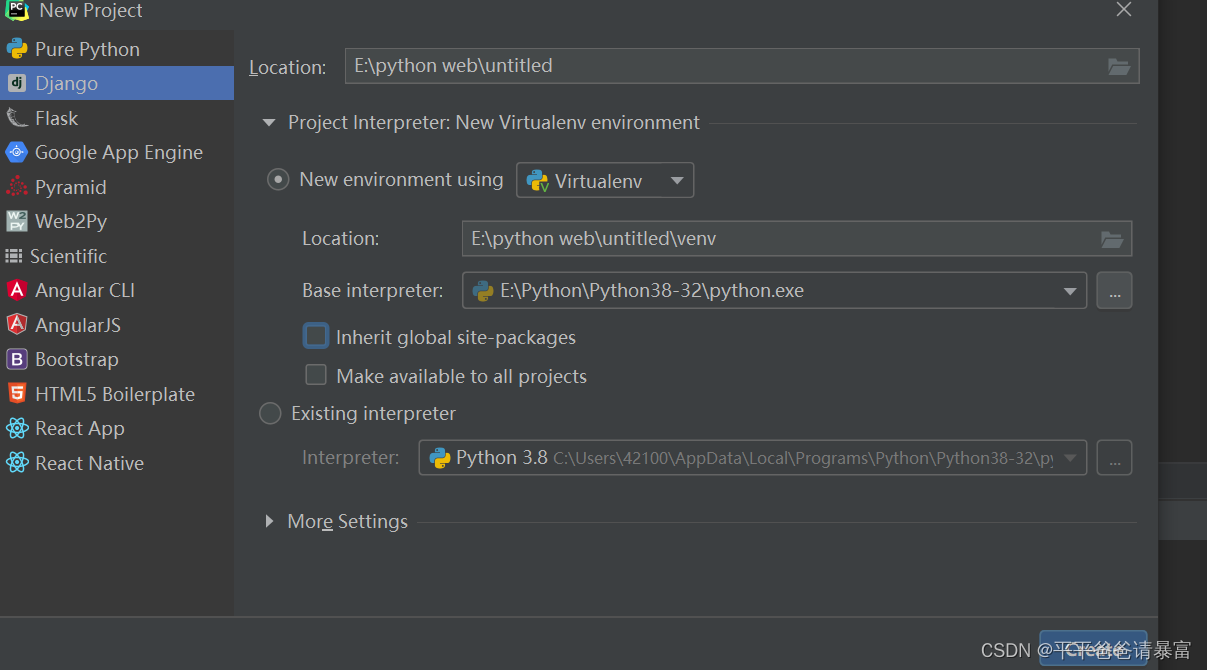Expand the More Settings section
Viewport: 1207px width, 670px height.
[269, 521]
